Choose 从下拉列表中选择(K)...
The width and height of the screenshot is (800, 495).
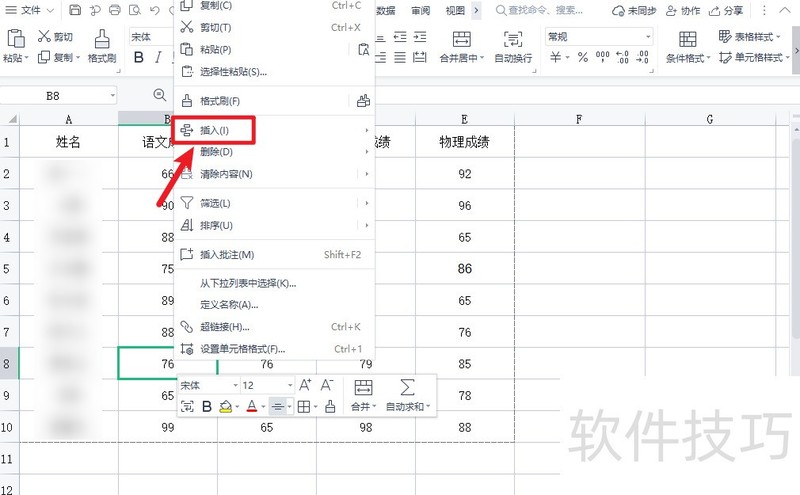click(274, 283)
